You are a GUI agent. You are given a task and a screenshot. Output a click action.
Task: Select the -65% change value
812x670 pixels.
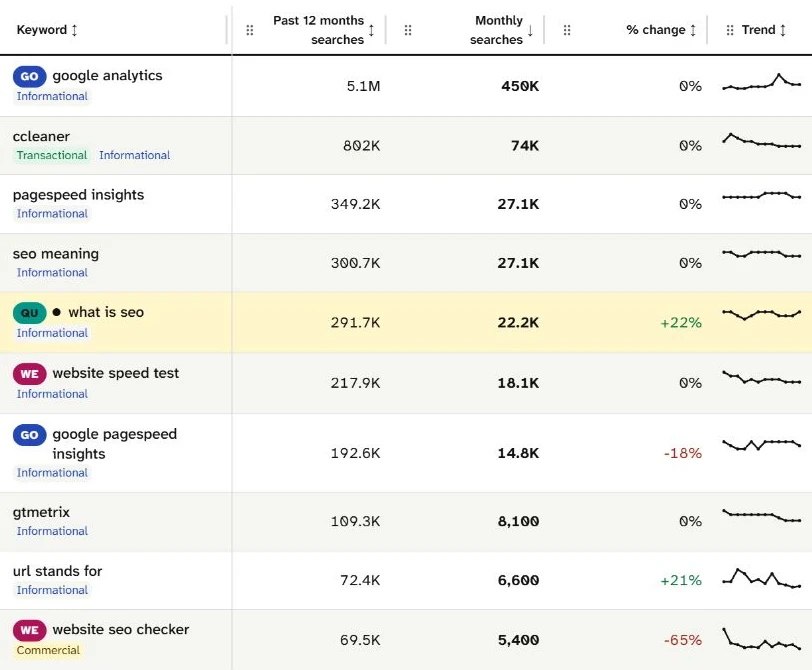683,640
